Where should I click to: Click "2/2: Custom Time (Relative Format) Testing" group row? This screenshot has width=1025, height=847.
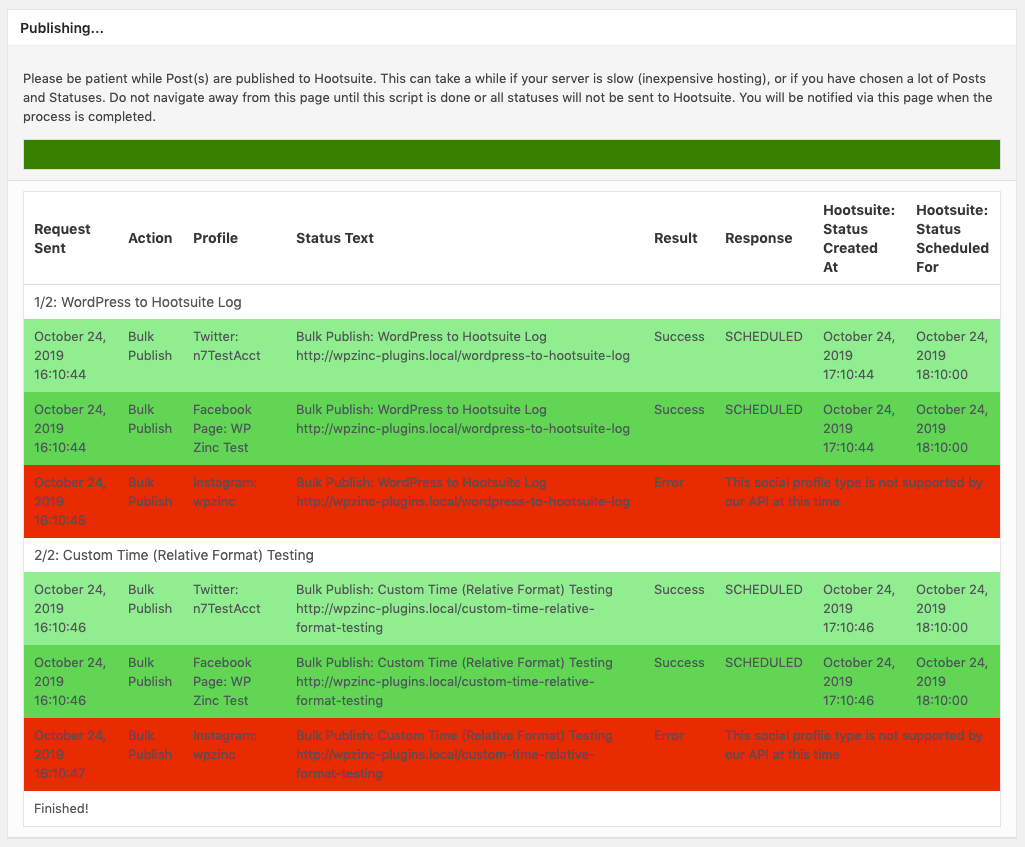coord(512,555)
